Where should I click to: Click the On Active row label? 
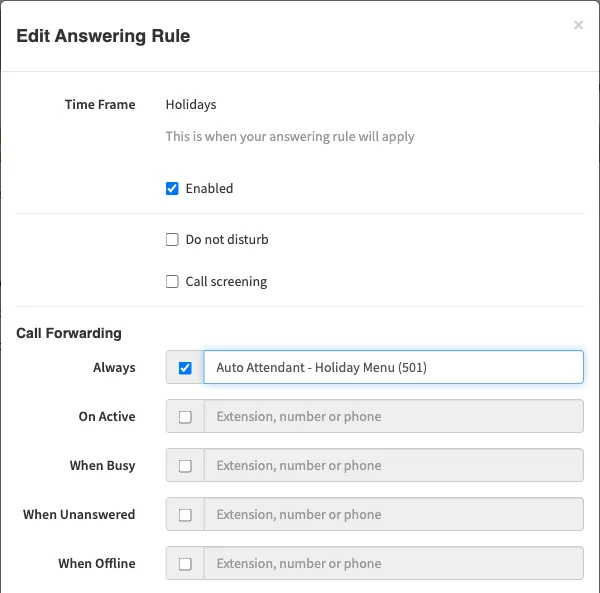point(107,416)
